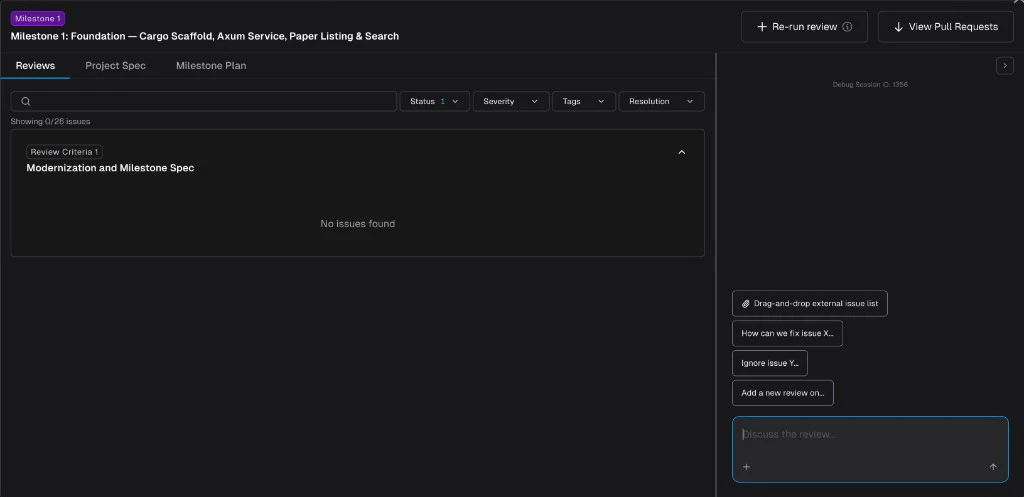
Task: Click the Re-run review button
Action: tap(804, 27)
